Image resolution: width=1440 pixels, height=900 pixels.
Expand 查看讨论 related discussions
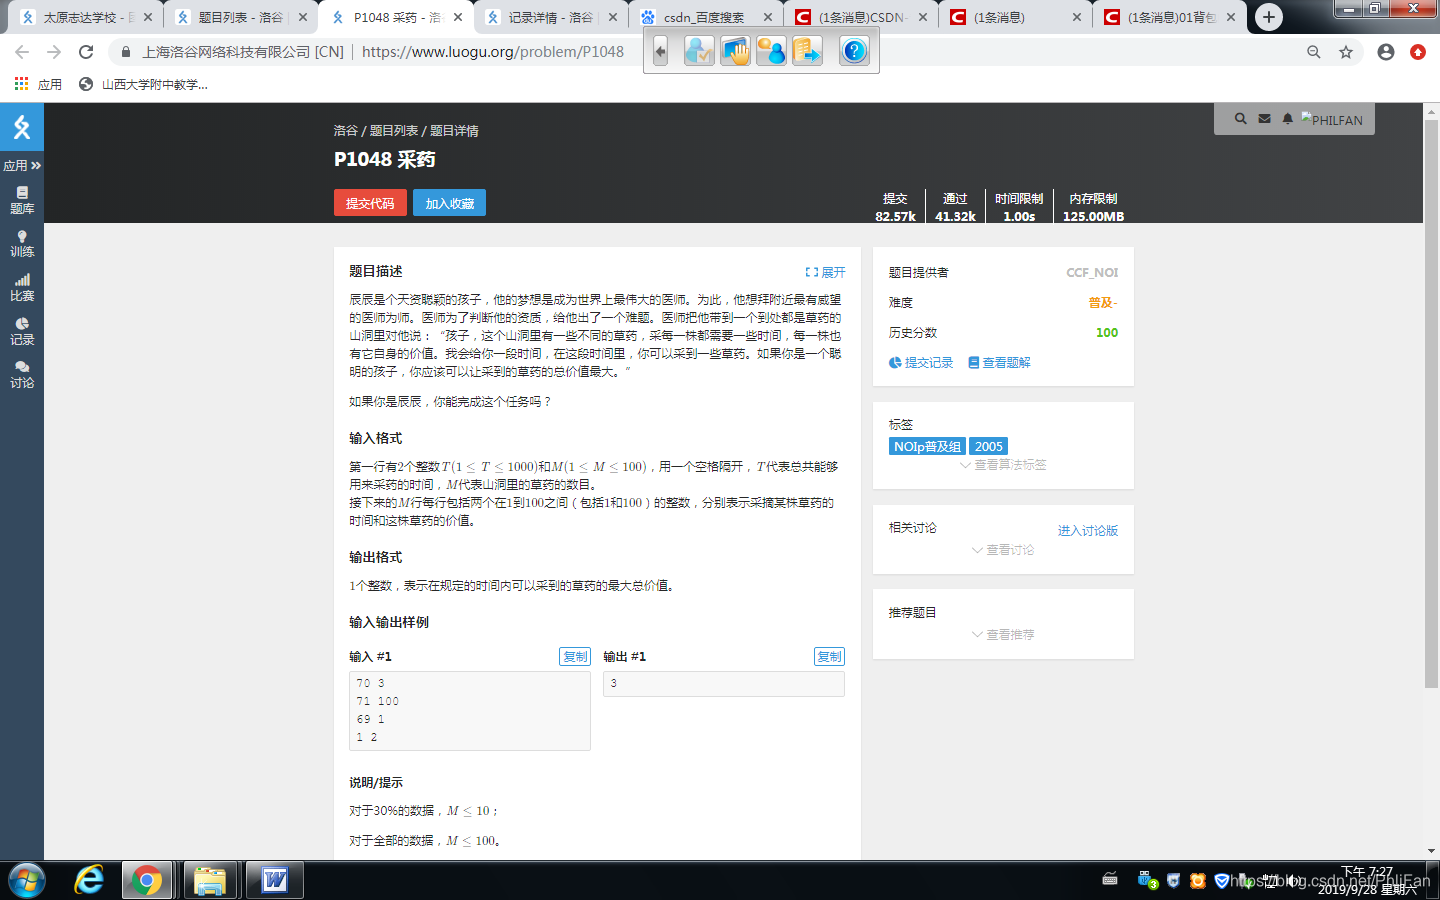[1003, 550]
